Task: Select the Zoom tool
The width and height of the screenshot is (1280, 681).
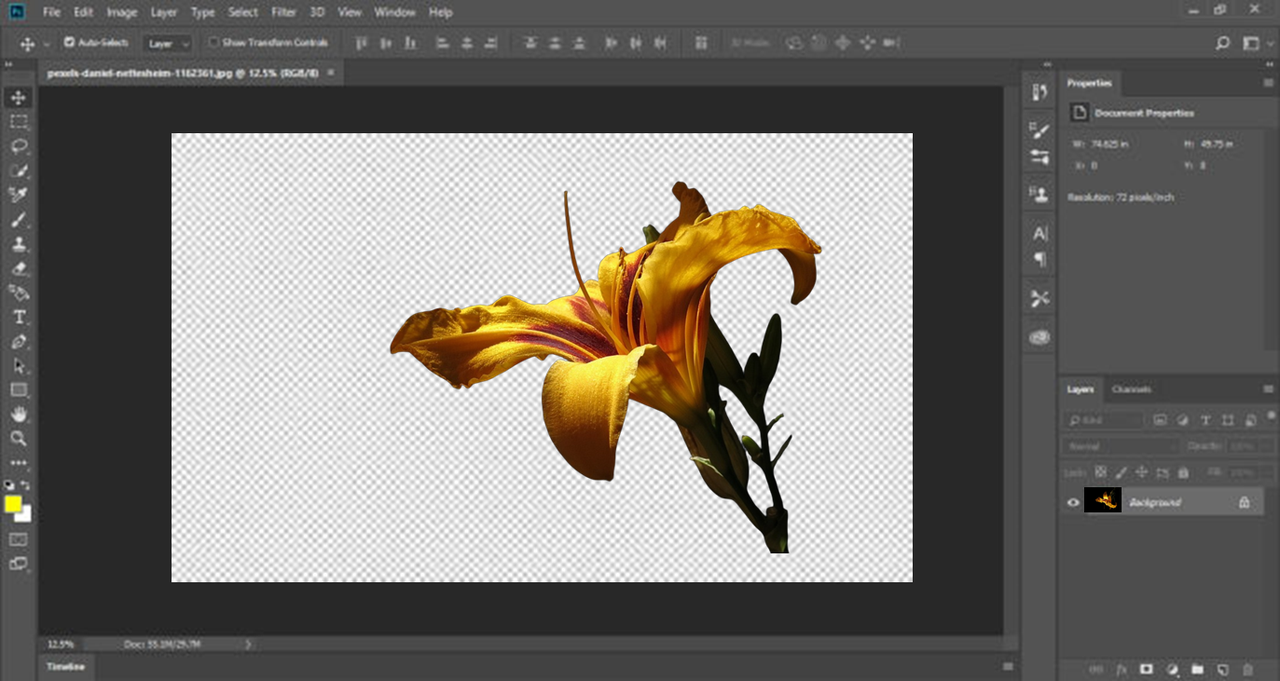Action: point(19,439)
